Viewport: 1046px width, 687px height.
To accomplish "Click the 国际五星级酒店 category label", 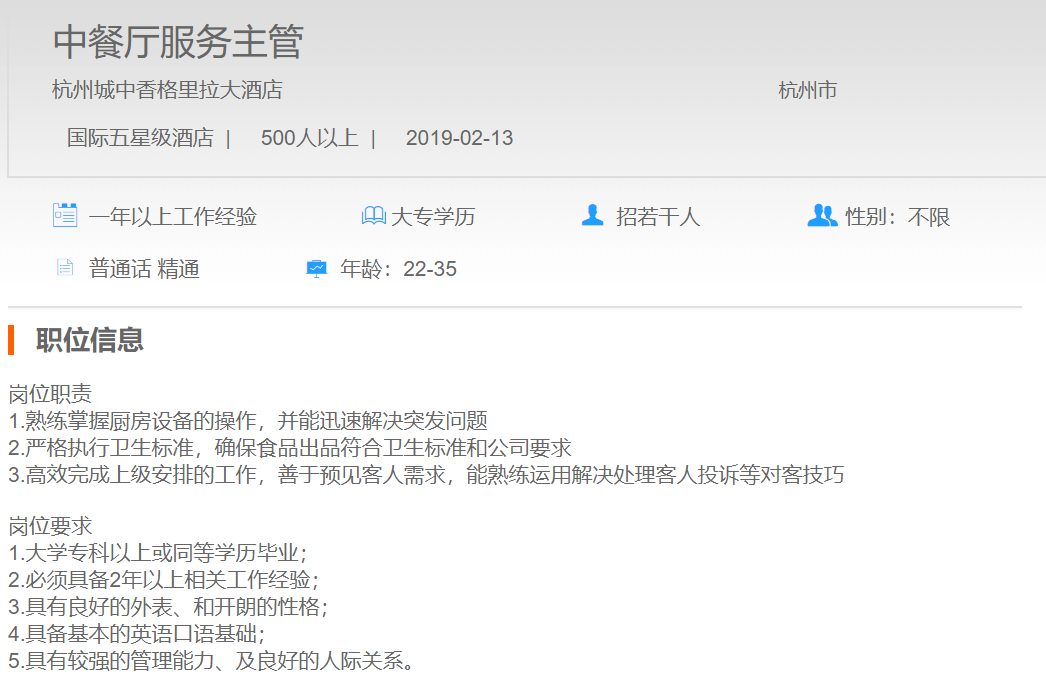I will point(140,138).
